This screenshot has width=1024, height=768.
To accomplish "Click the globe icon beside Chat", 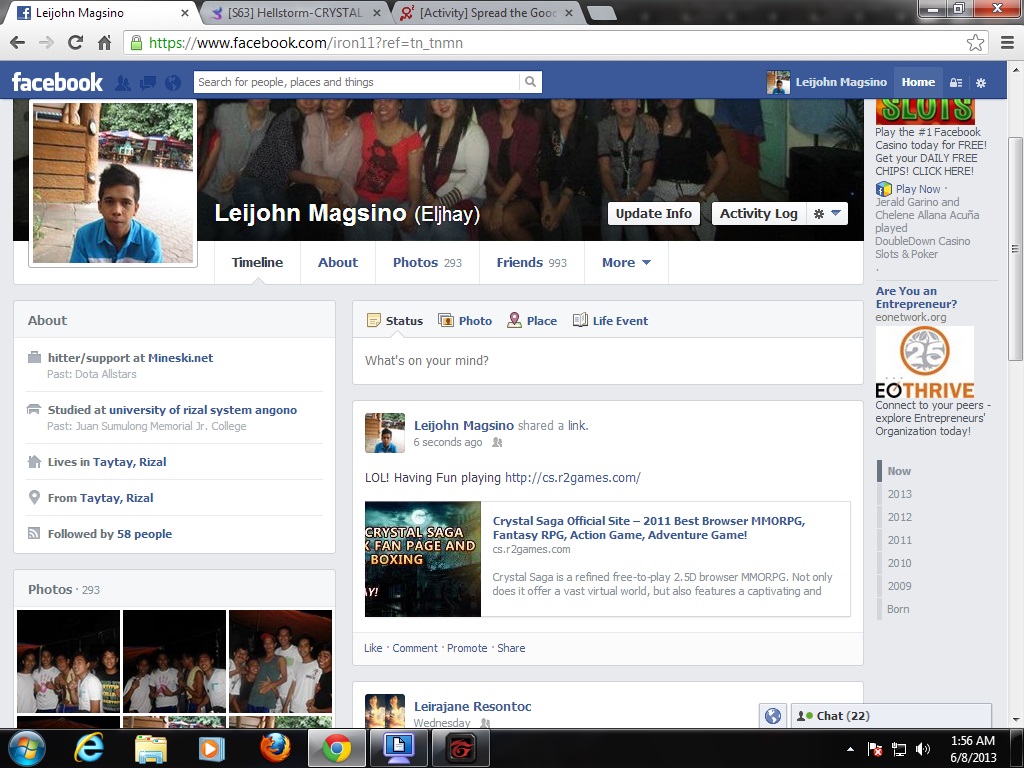I will point(772,716).
